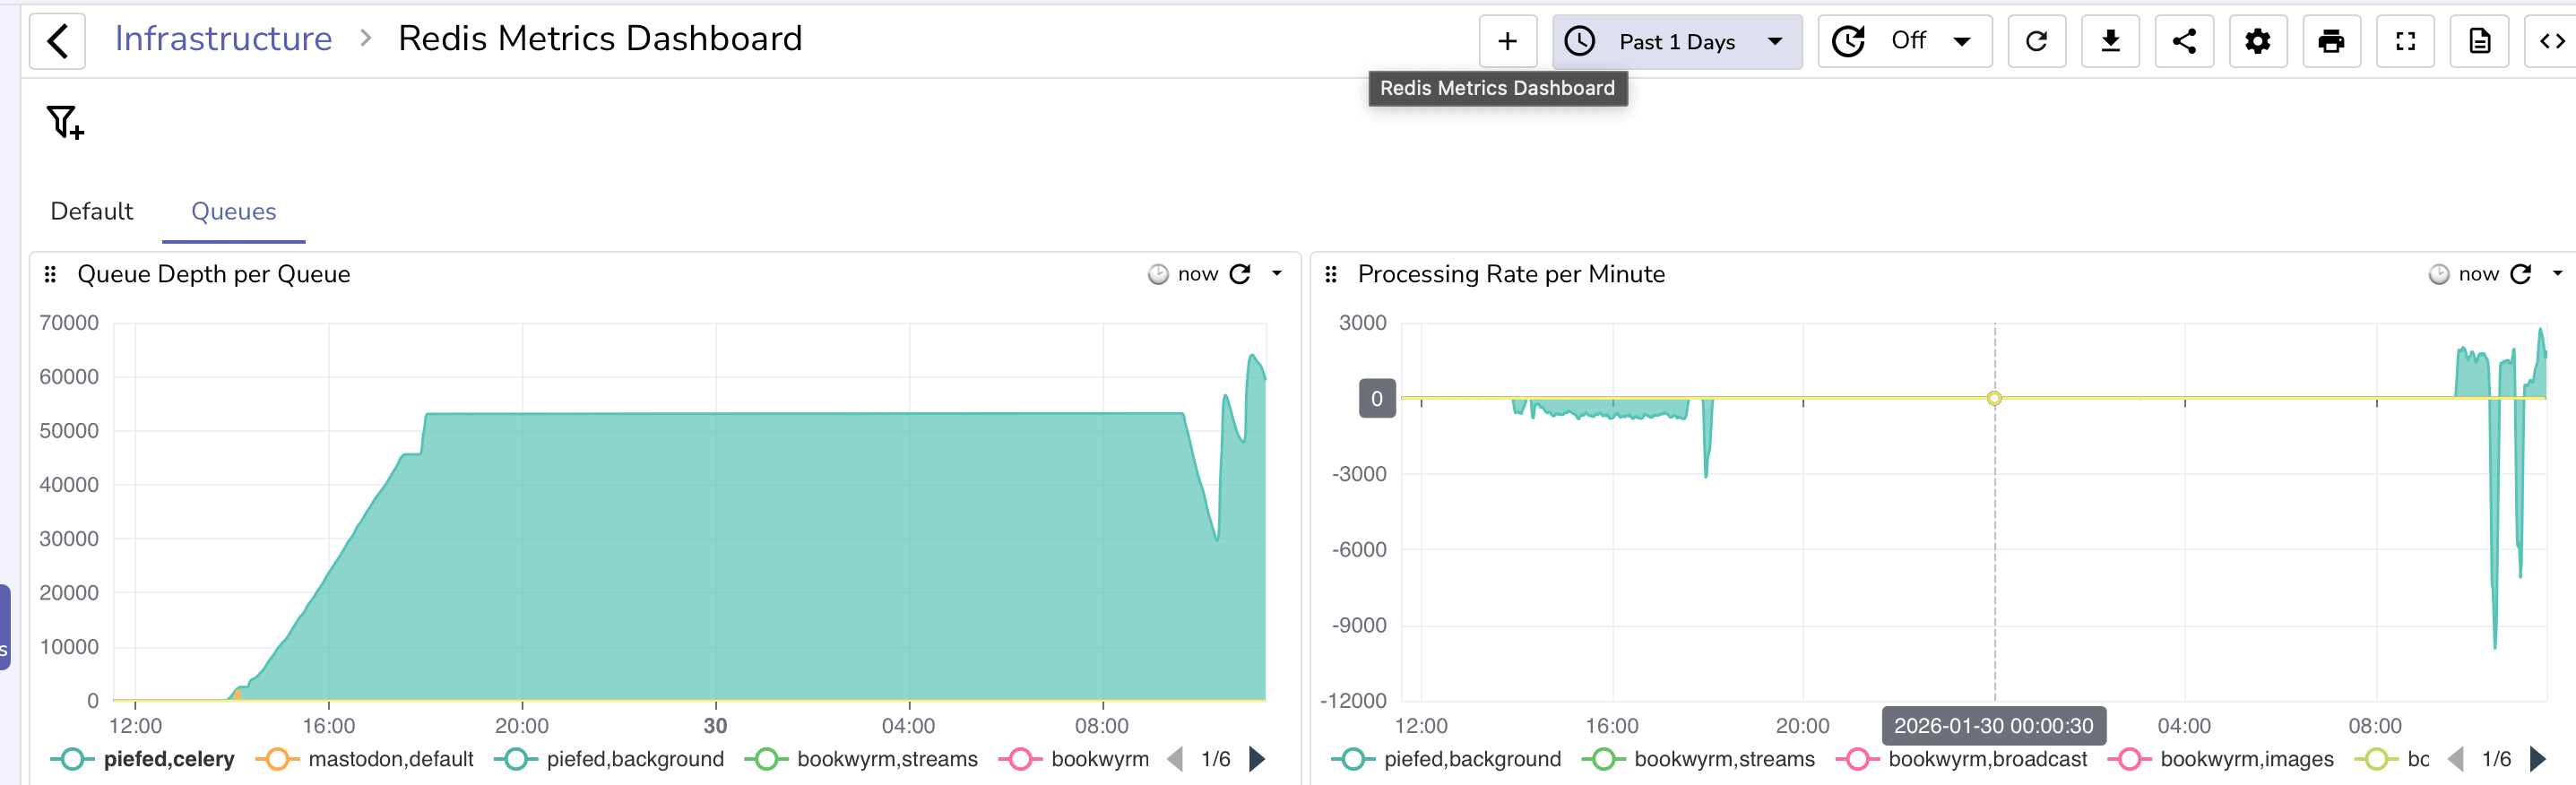Select the Queues tab
Viewport: 2576px width, 785px height.
pyautogui.click(x=233, y=211)
